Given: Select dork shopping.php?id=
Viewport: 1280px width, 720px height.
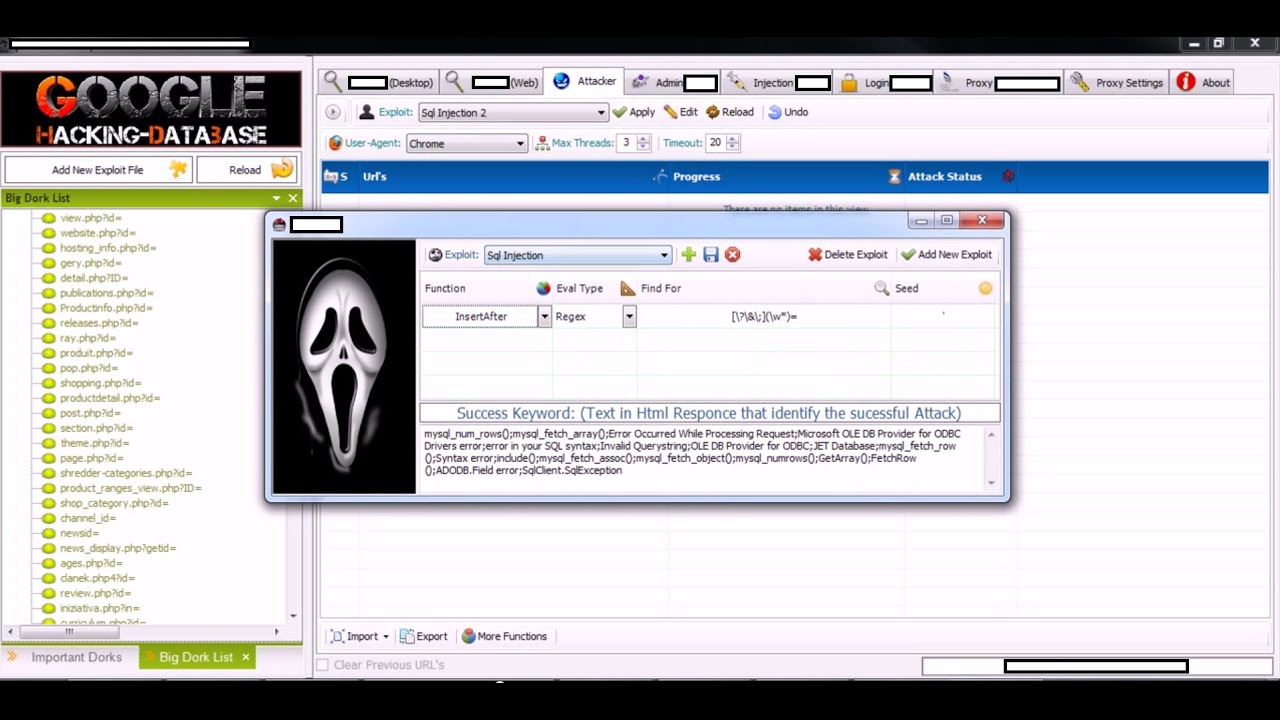Looking at the screenshot, I should point(100,383).
